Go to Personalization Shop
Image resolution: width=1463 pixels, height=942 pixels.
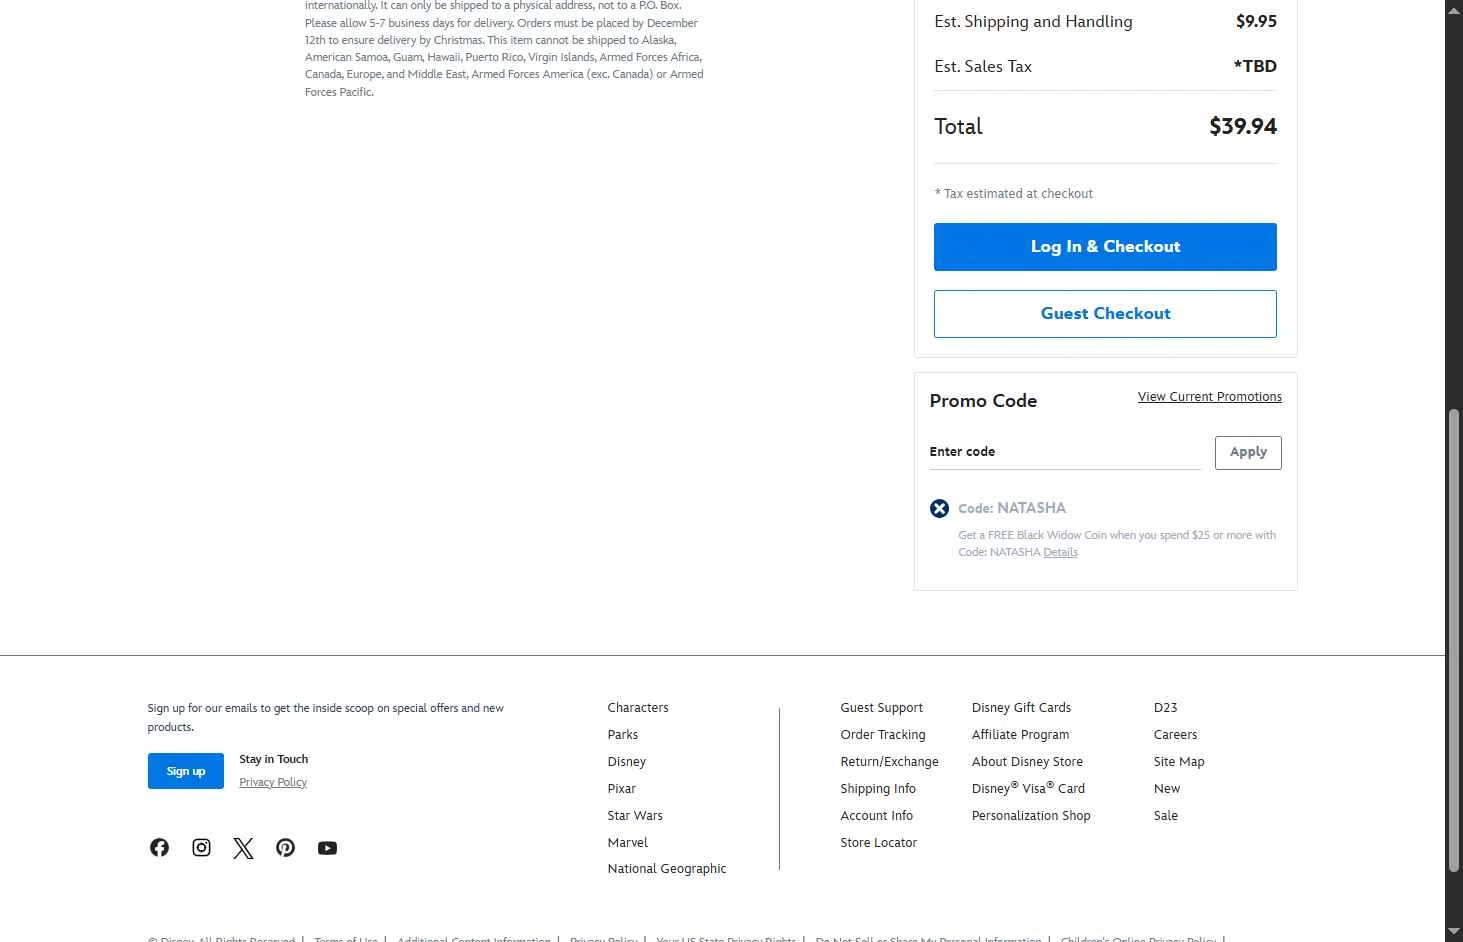[1031, 815]
